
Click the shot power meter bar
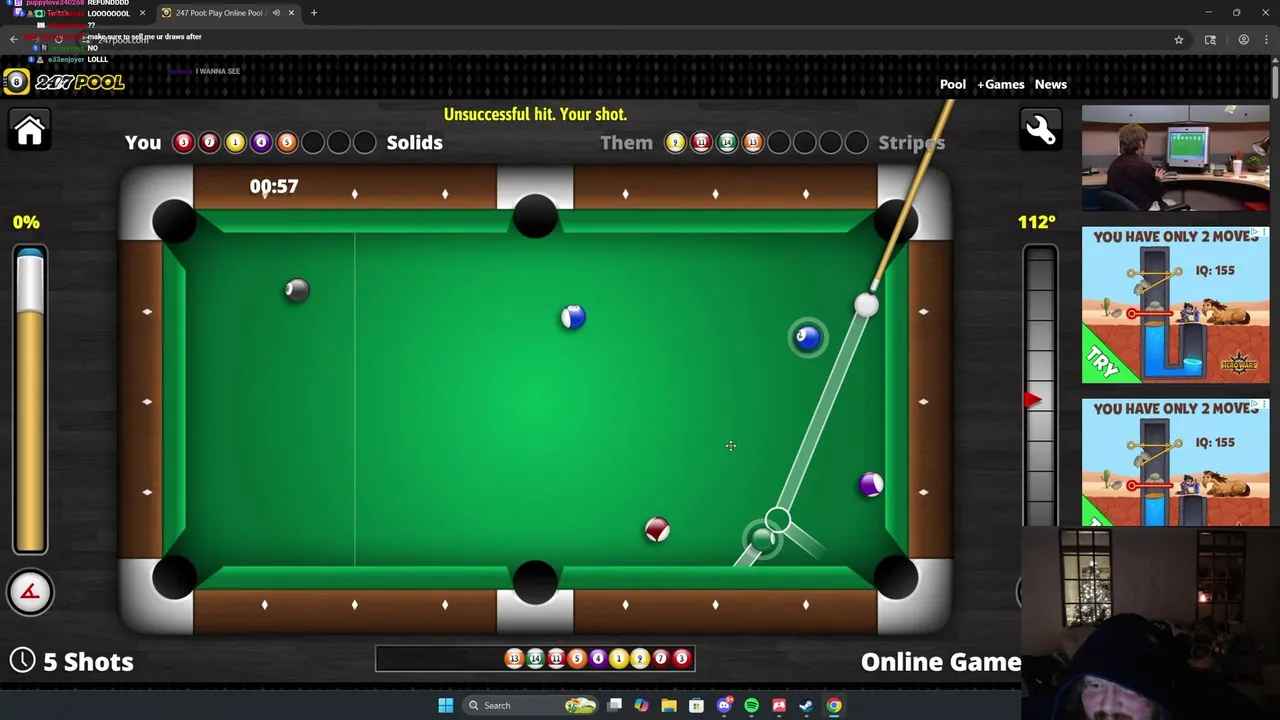click(x=30, y=400)
